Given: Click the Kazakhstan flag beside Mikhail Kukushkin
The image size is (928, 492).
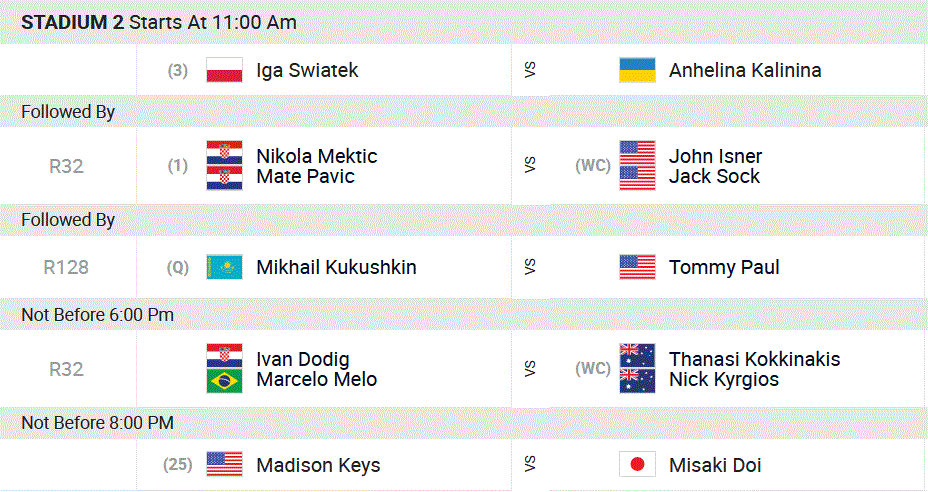Looking at the screenshot, I should [x=224, y=267].
